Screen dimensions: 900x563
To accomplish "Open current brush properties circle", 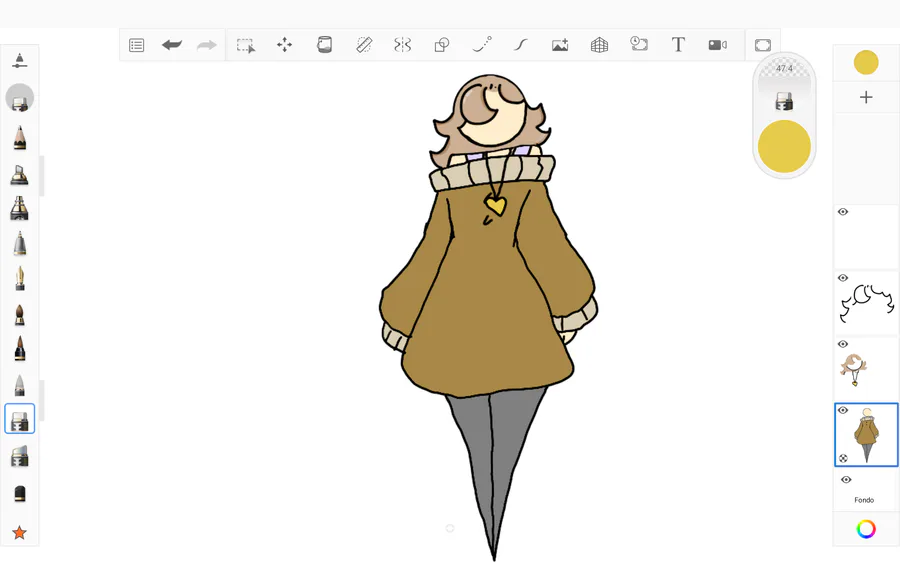I will [x=20, y=98].
